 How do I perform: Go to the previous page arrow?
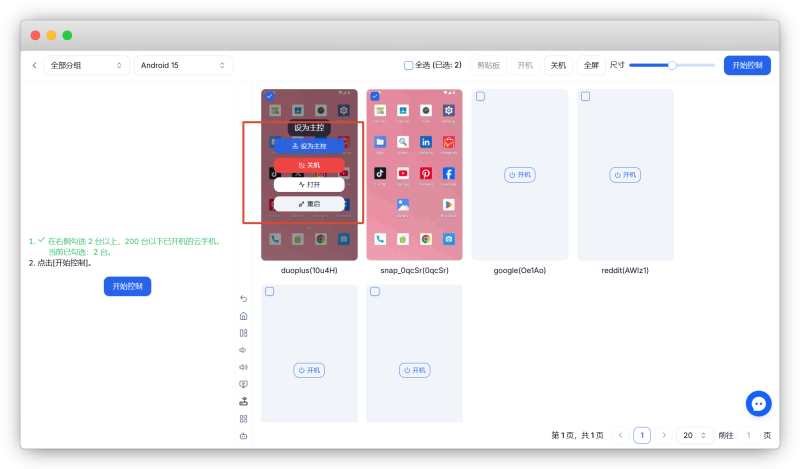(620, 435)
